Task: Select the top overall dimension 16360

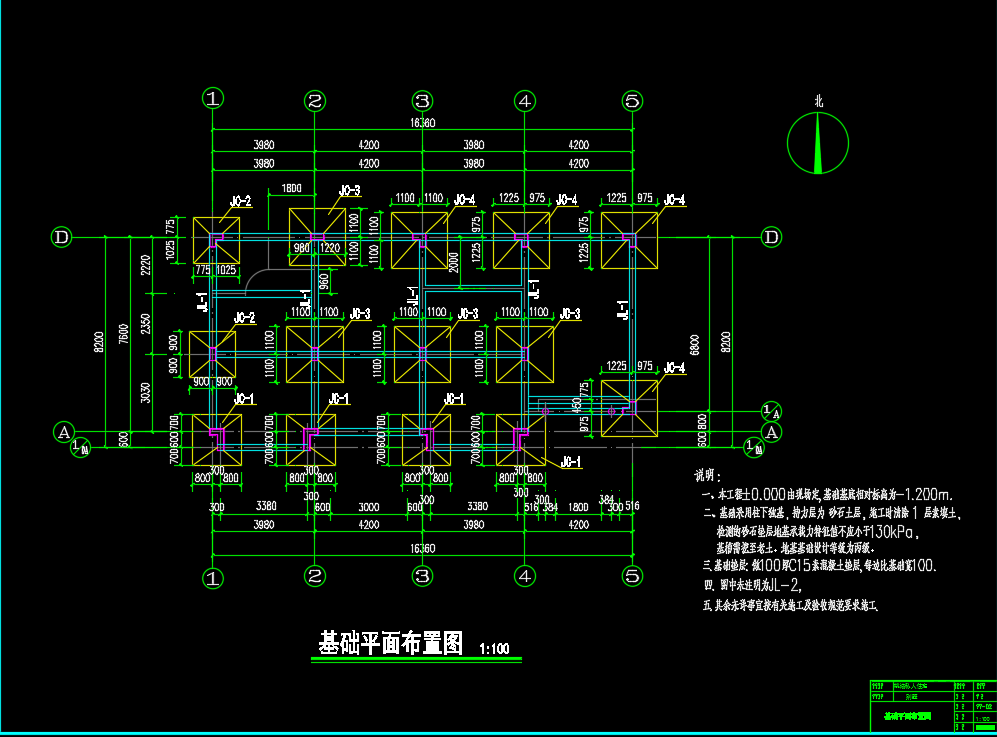Action: coord(423,123)
